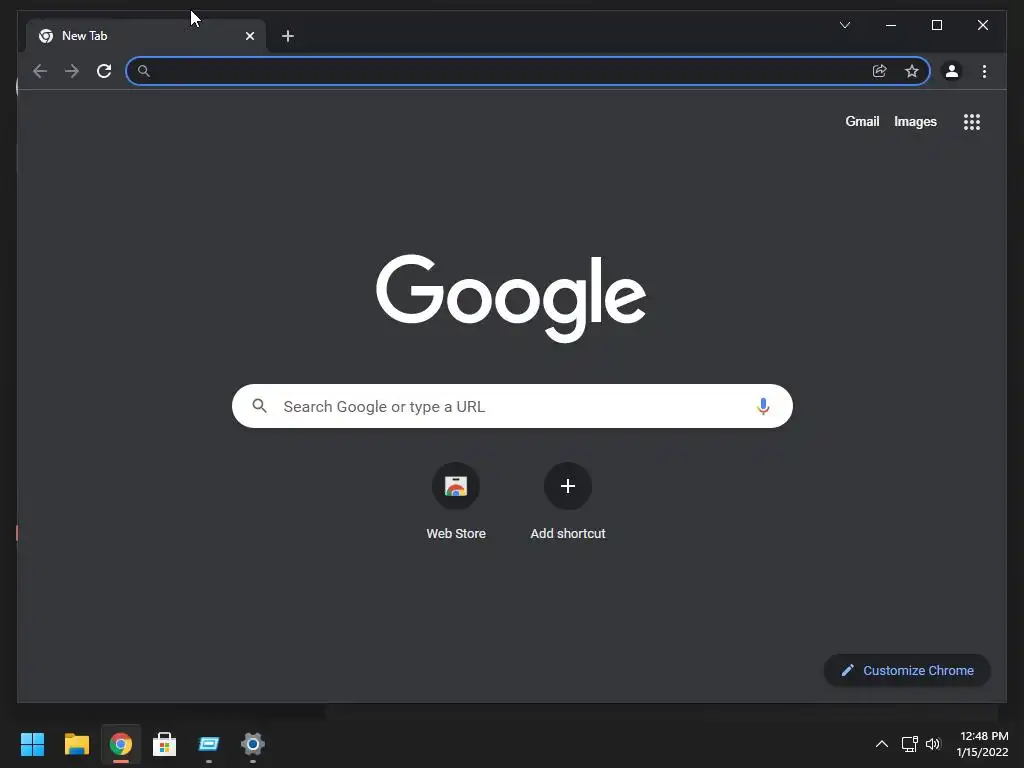Open the Google apps grid
Screen dimensions: 1024x768
click(x=972, y=121)
